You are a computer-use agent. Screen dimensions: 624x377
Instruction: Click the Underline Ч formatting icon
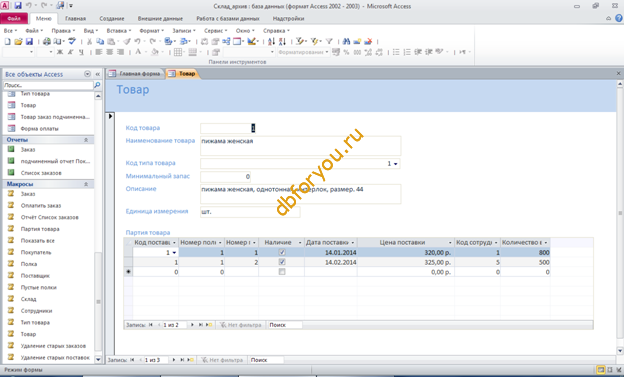(x=81, y=52)
